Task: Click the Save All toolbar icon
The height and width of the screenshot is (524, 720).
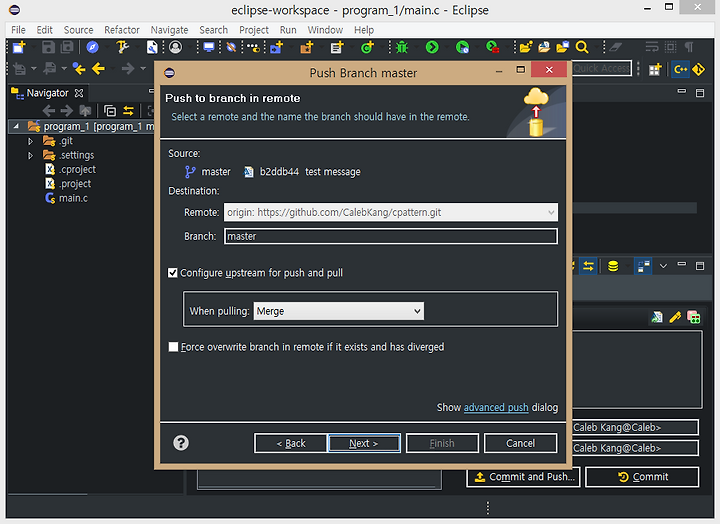Action: (x=67, y=47)
